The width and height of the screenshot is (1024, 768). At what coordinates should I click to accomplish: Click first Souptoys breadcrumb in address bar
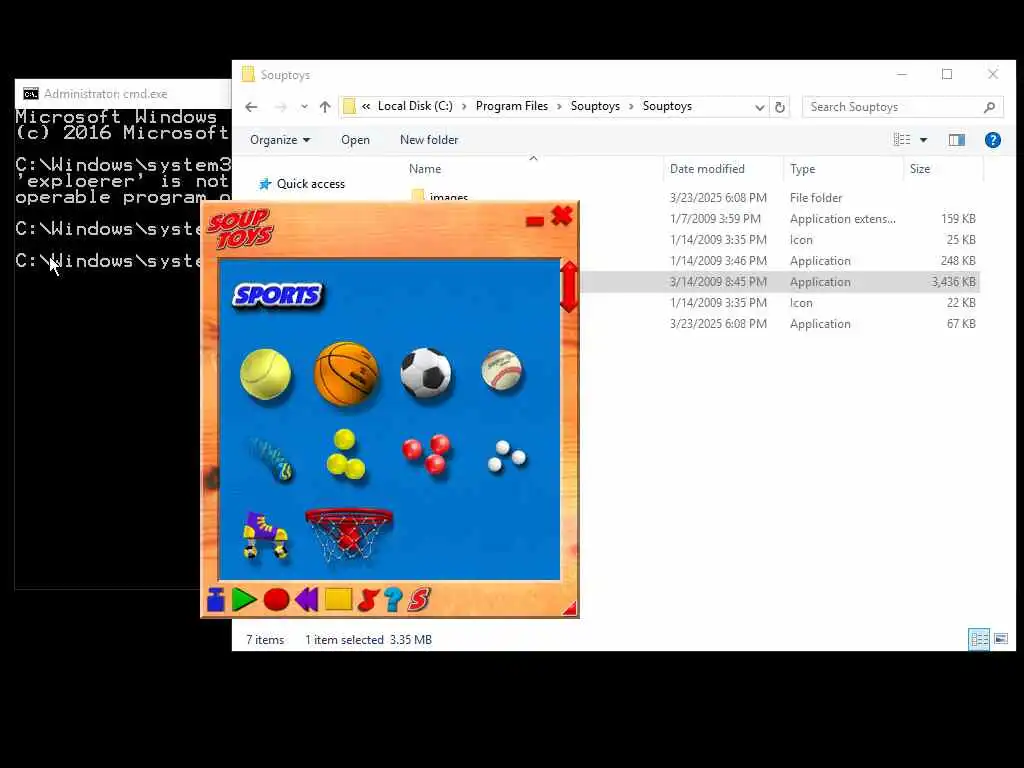click(595, 106)
